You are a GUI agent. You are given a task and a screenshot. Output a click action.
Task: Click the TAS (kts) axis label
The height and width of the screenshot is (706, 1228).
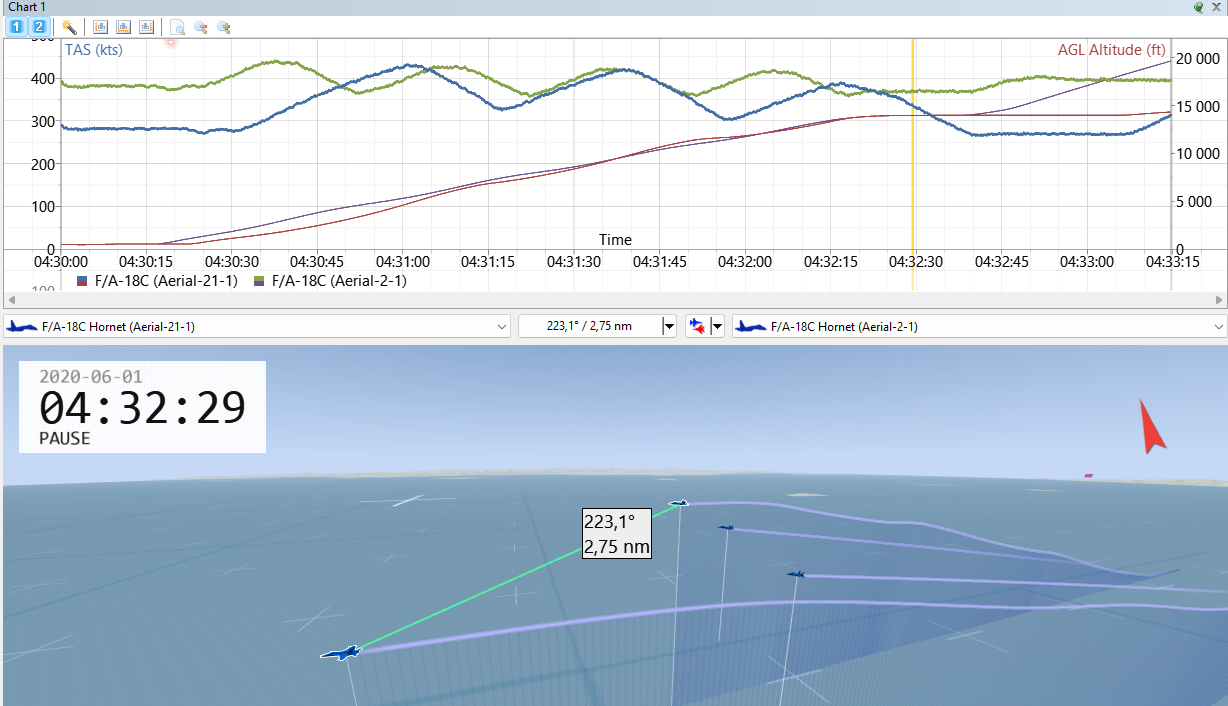pos(94,50)
